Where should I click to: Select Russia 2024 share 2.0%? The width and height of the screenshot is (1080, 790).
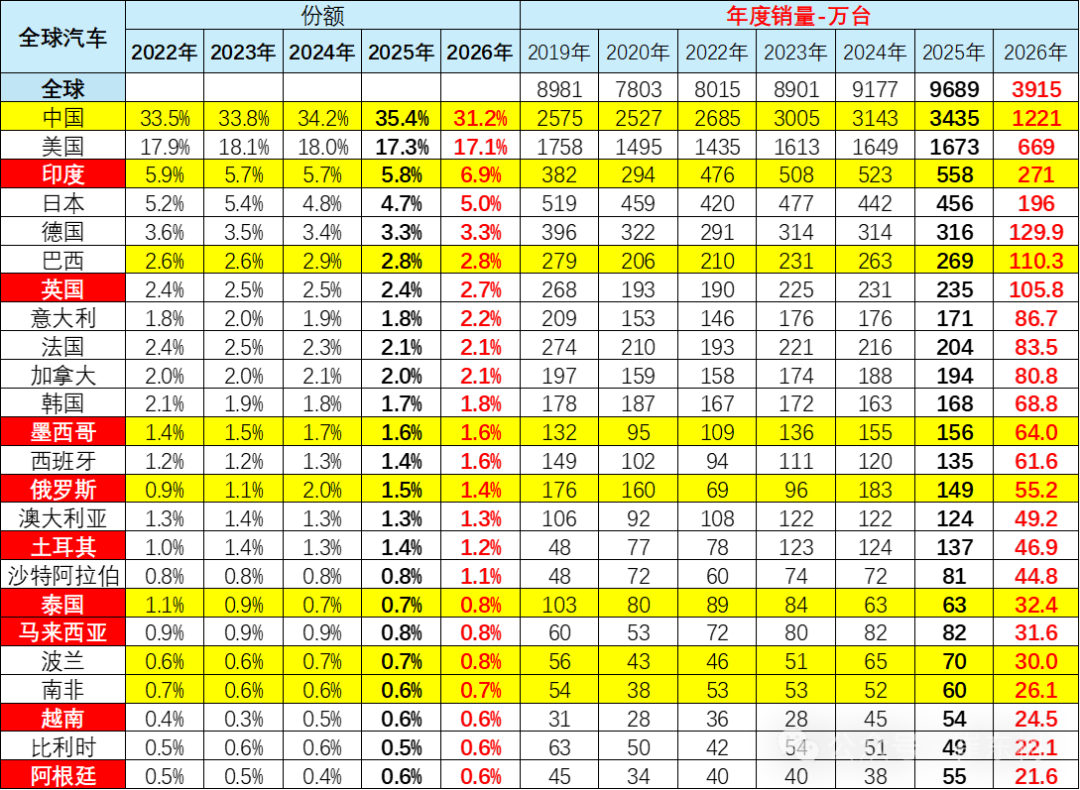tap(322, 490)
